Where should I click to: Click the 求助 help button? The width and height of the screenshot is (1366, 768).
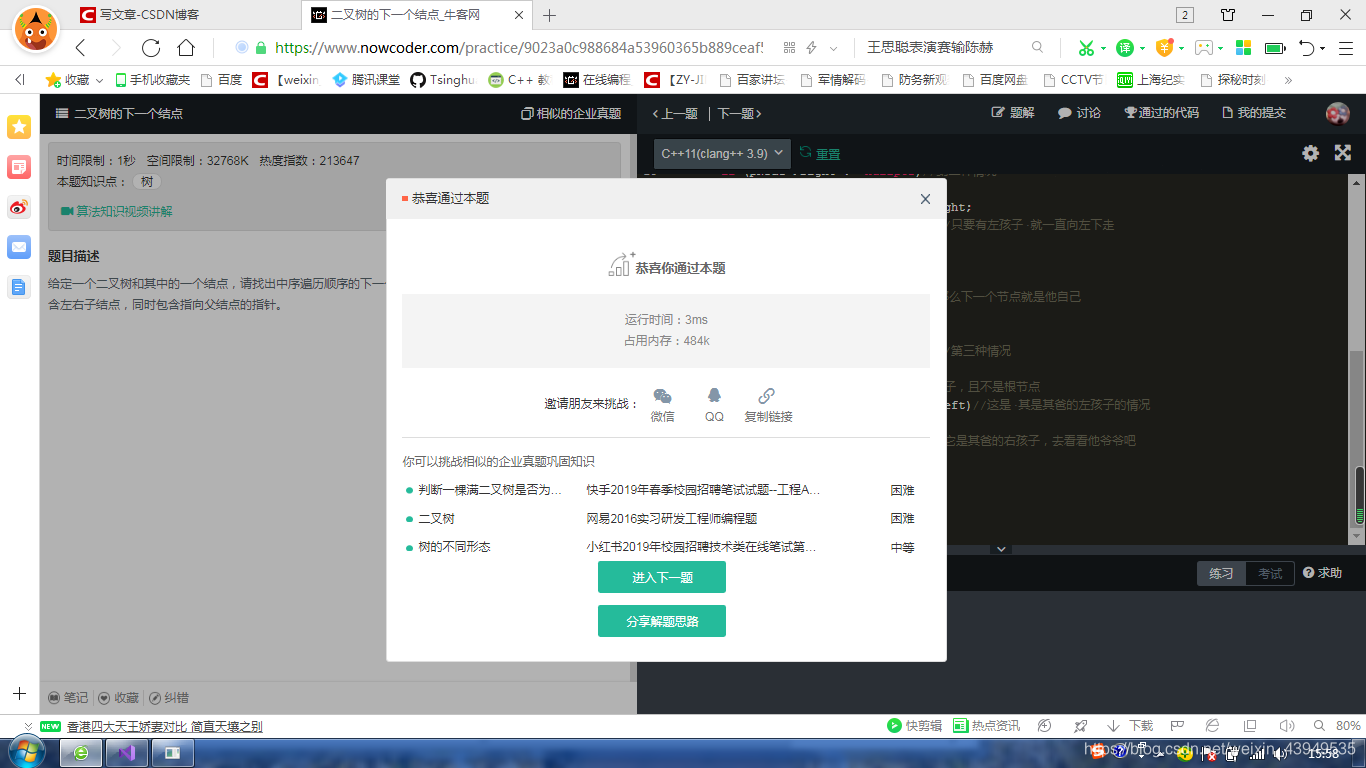[1322, 573]
